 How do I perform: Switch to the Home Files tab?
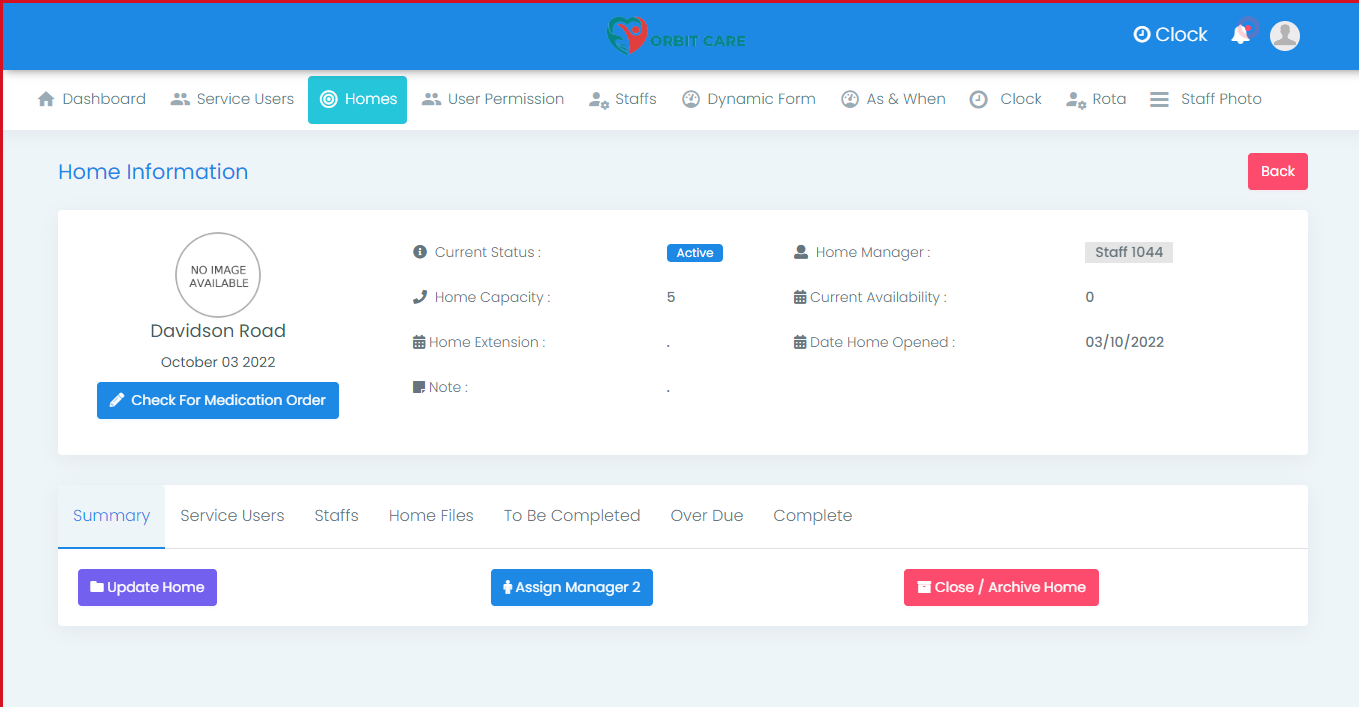(x=431, y=515)
